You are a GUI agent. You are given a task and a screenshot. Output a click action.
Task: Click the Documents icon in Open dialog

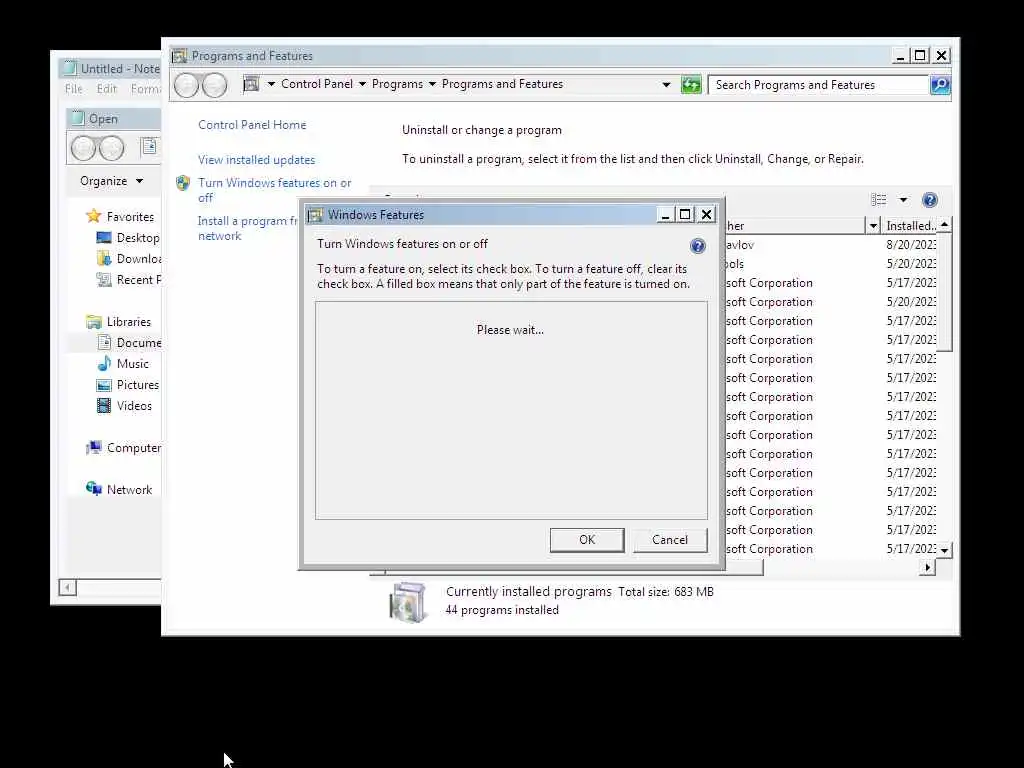point(104,342)
